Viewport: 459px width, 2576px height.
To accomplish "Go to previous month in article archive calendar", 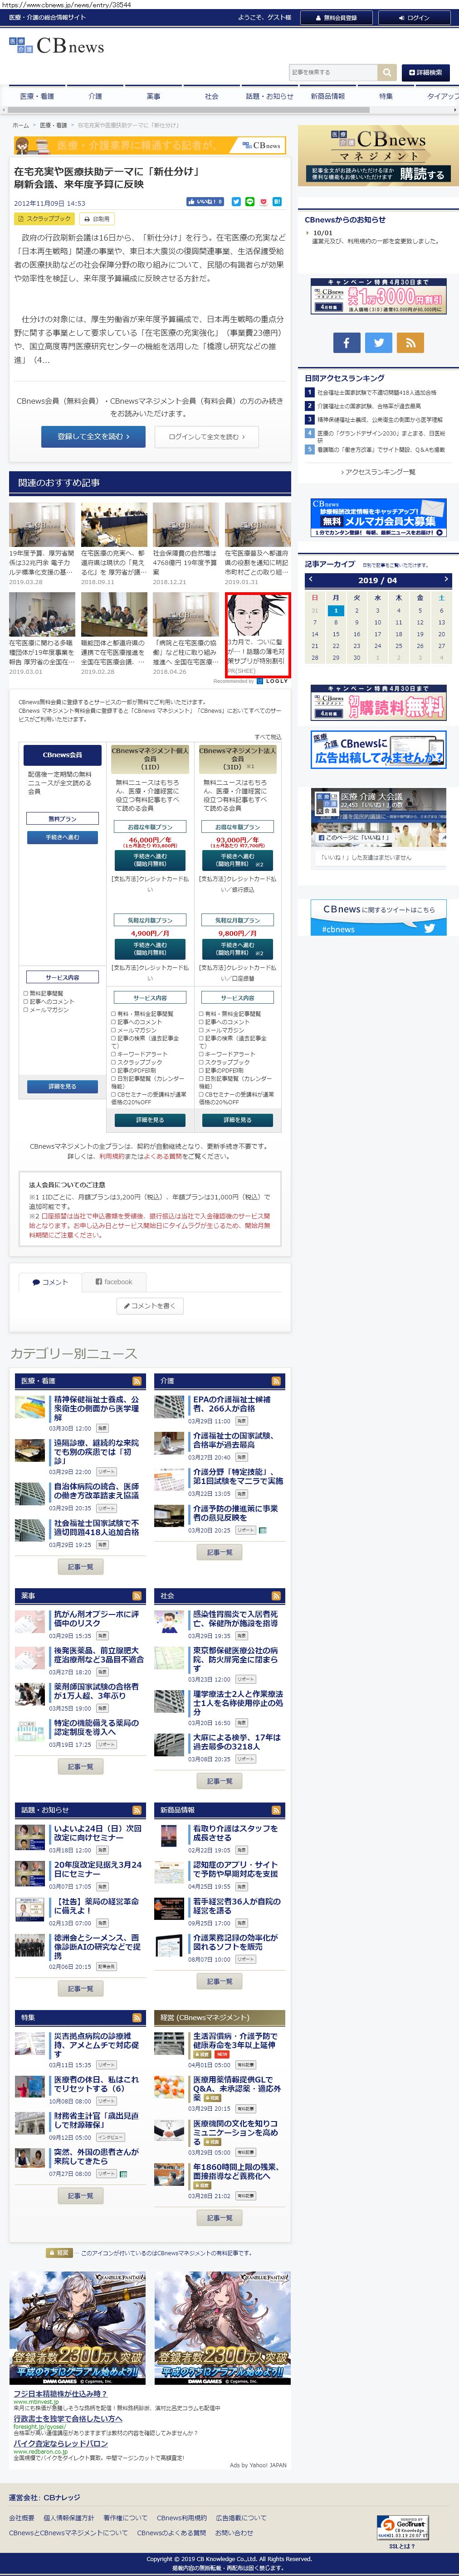I will pyautogui.click(x=311, y=579).
